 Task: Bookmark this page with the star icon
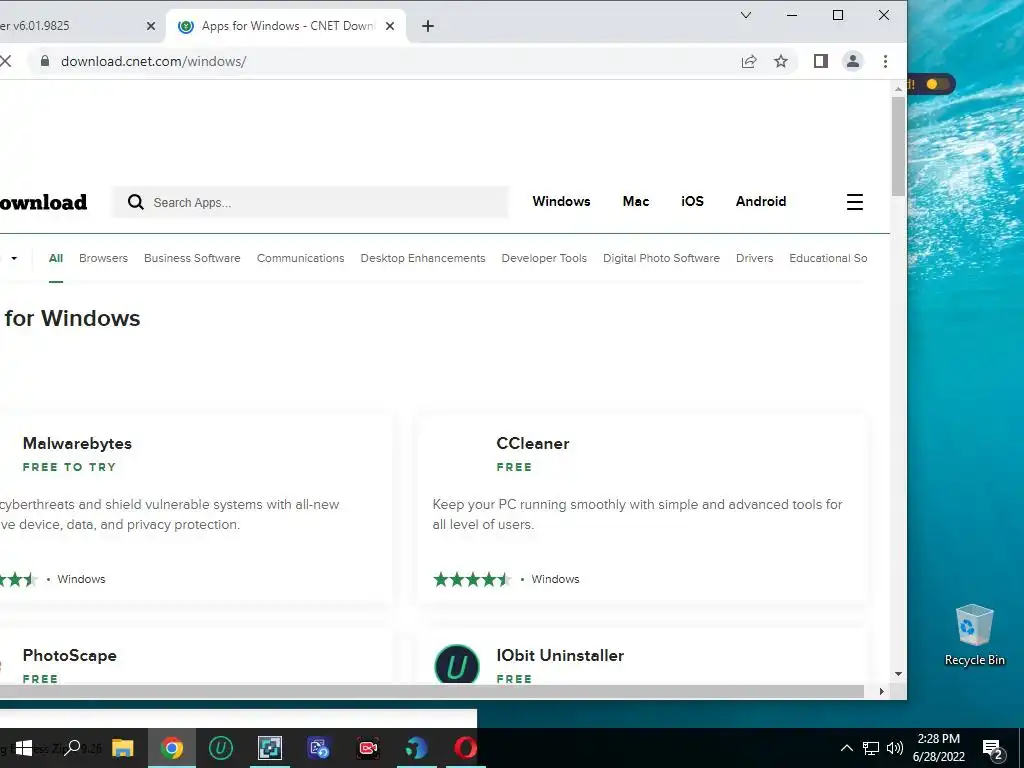tap(780, 61)
